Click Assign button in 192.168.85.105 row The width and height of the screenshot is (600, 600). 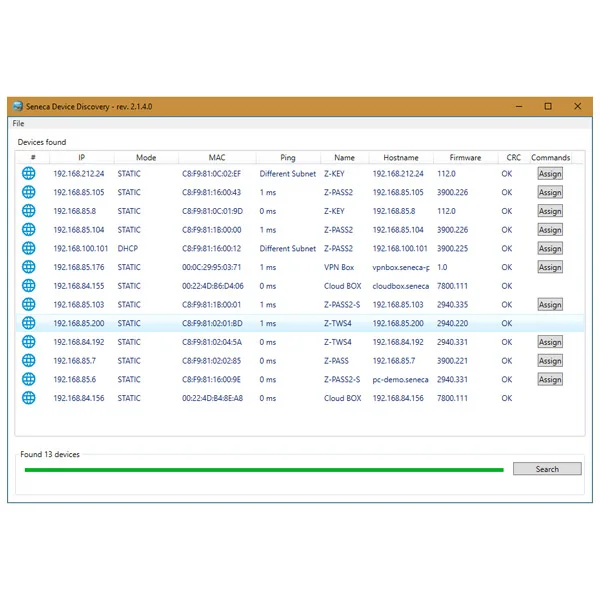point(550,192)
